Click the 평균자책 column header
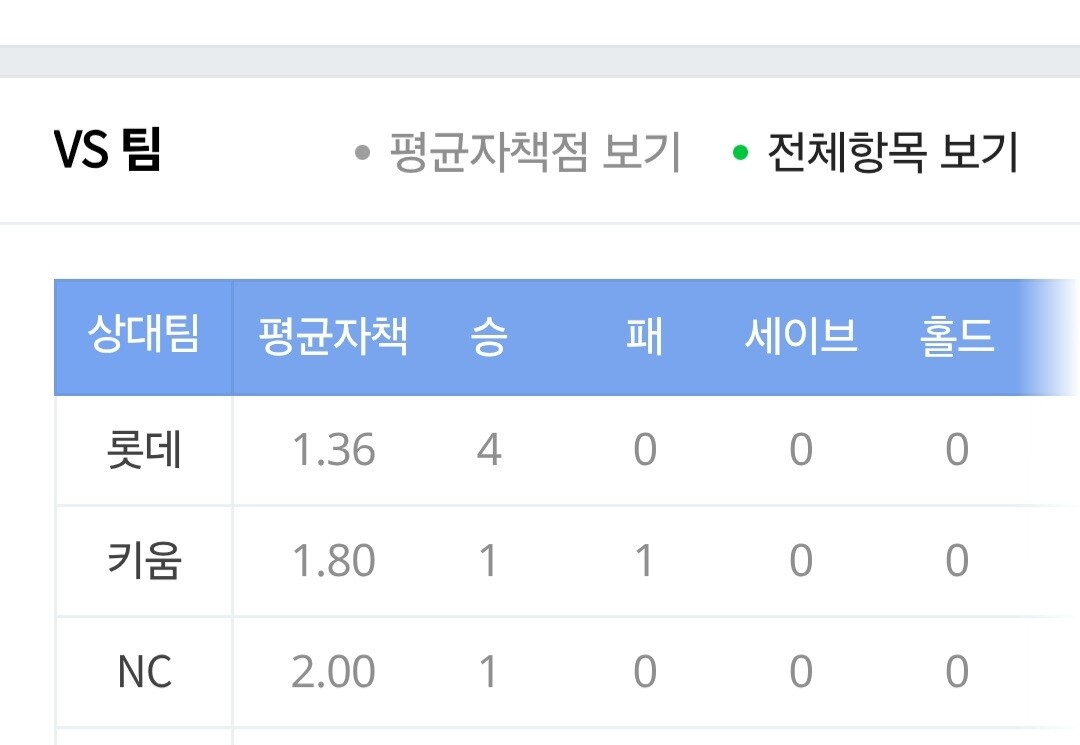Viewport: 1080px width, 745px height. pyautogui.click(x=332, y=336)
